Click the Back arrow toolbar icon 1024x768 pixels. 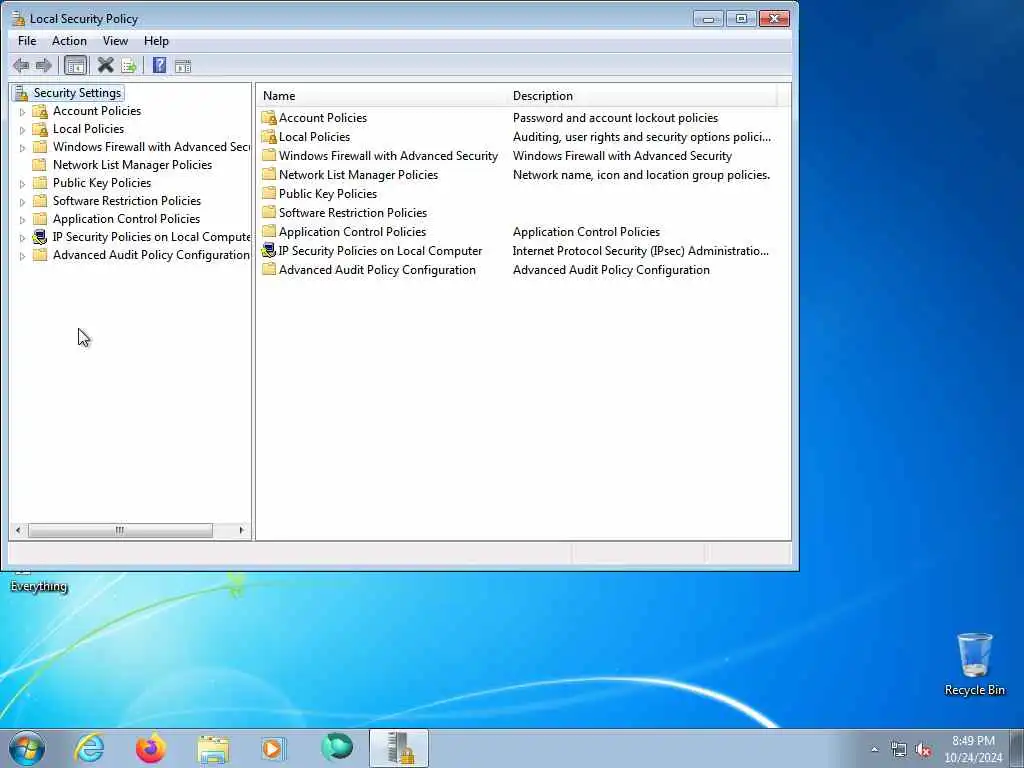tap(21, 65)
